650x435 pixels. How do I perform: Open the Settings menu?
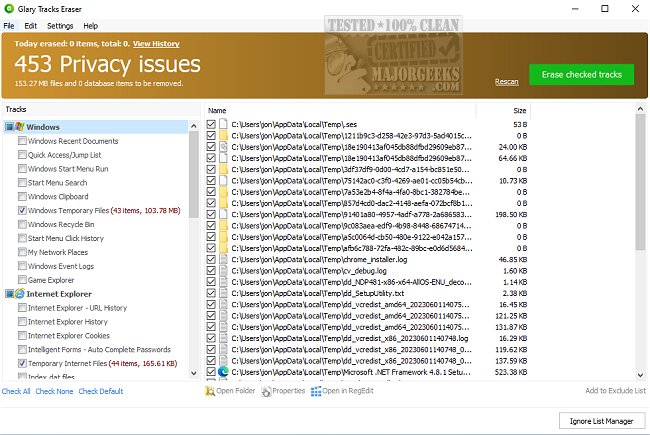pyautogui.click(x=60, y=25)
